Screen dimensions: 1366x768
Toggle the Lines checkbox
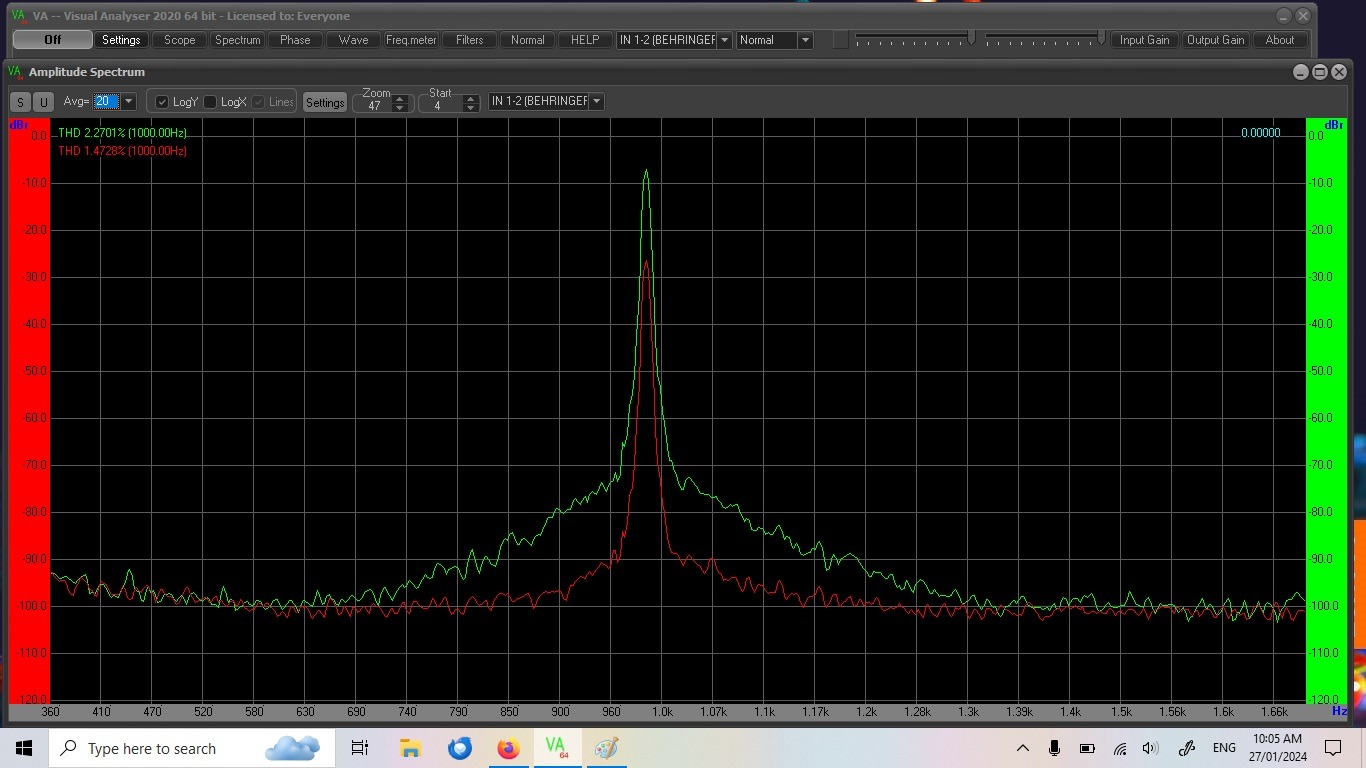(x=258, y=102)
